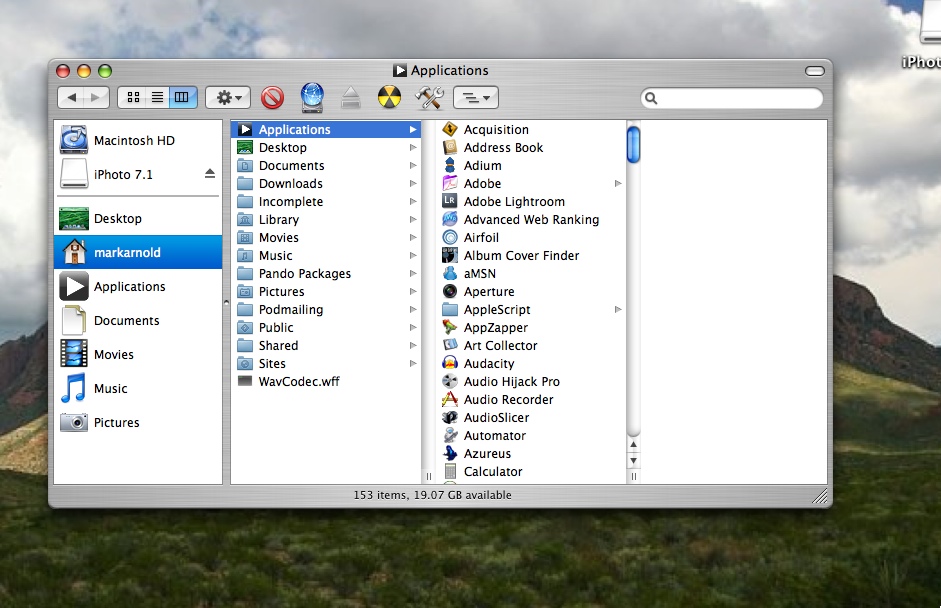
Task: Open Pictures in the sidebar
Action: click(x=138, y=423)
